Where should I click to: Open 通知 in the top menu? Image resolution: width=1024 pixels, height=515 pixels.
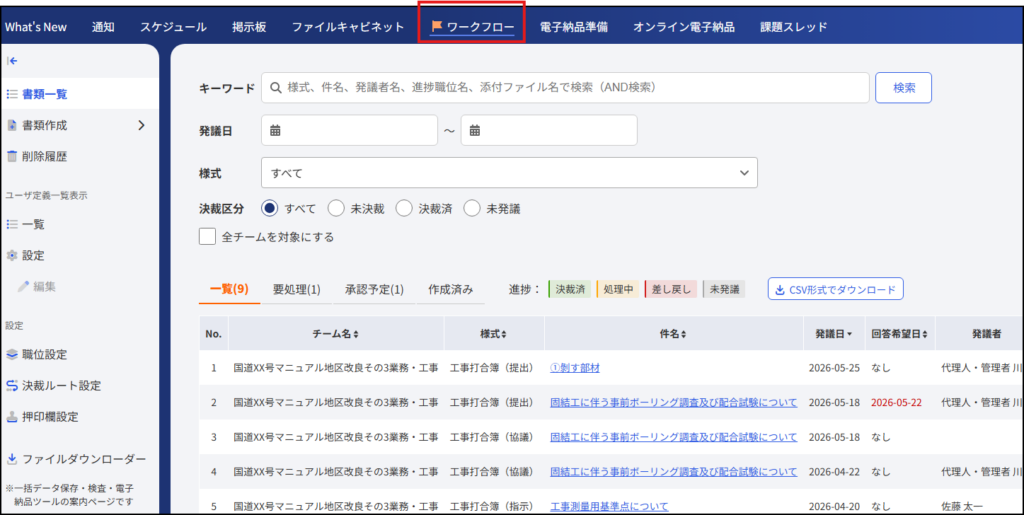[x=103, y=27]
